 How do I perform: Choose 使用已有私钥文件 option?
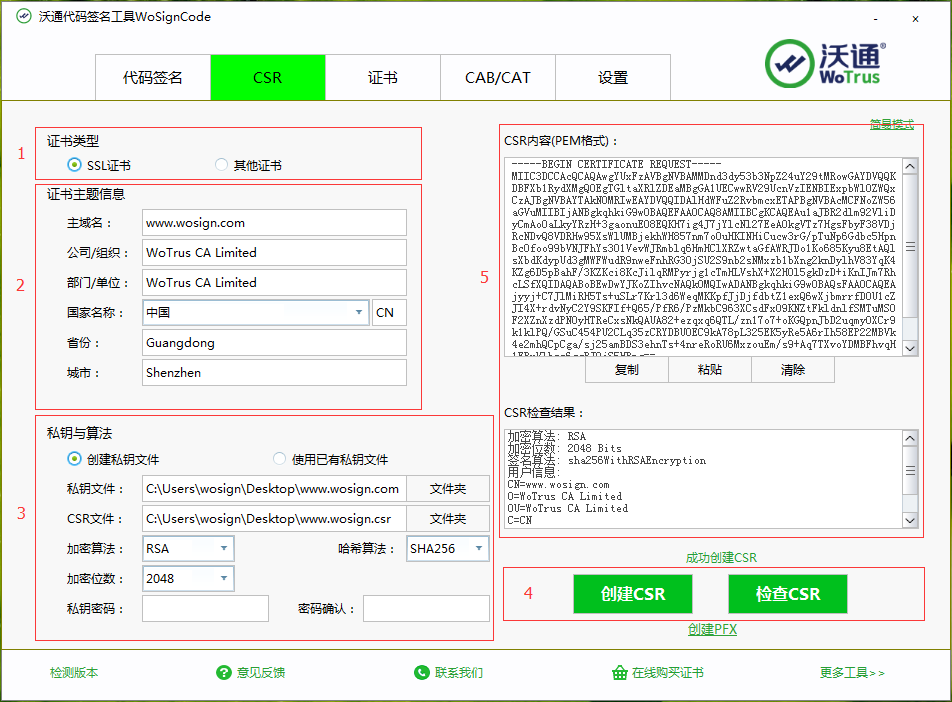pyautogui.click(x=280, y=459)
